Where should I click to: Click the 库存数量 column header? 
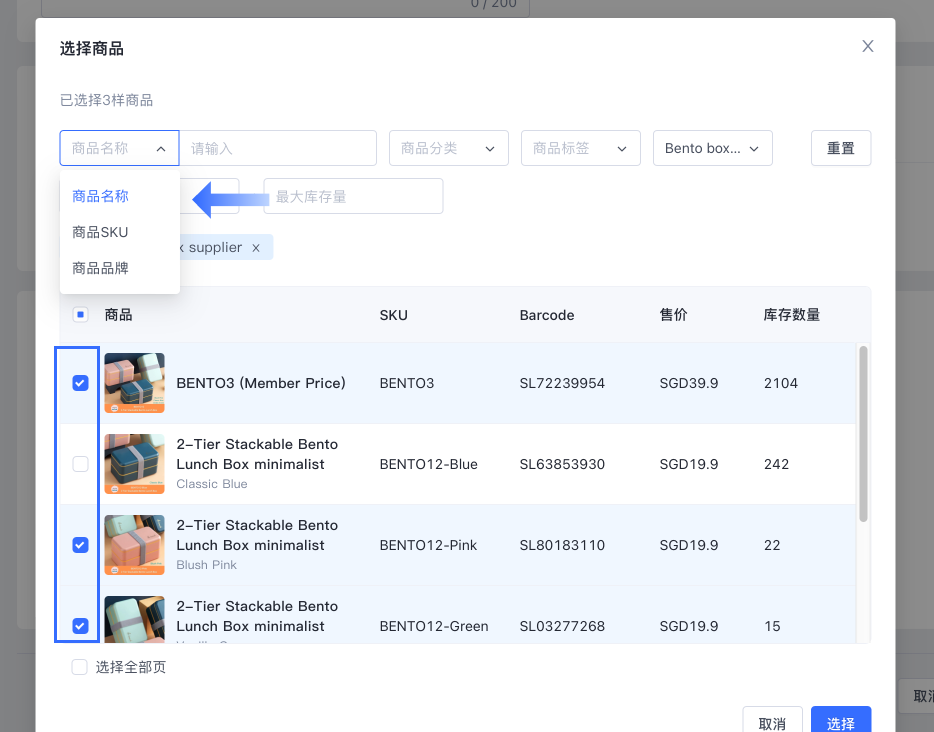[x=792, y=314]
